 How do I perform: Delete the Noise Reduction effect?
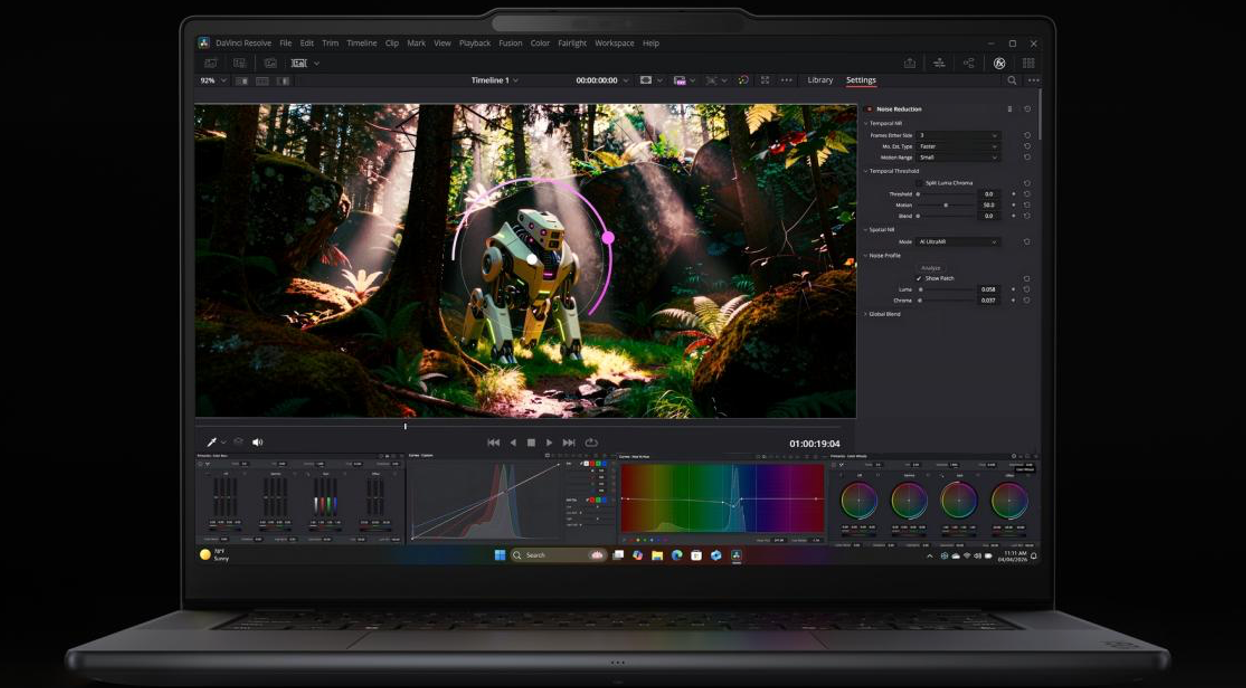pos(1010,109)
